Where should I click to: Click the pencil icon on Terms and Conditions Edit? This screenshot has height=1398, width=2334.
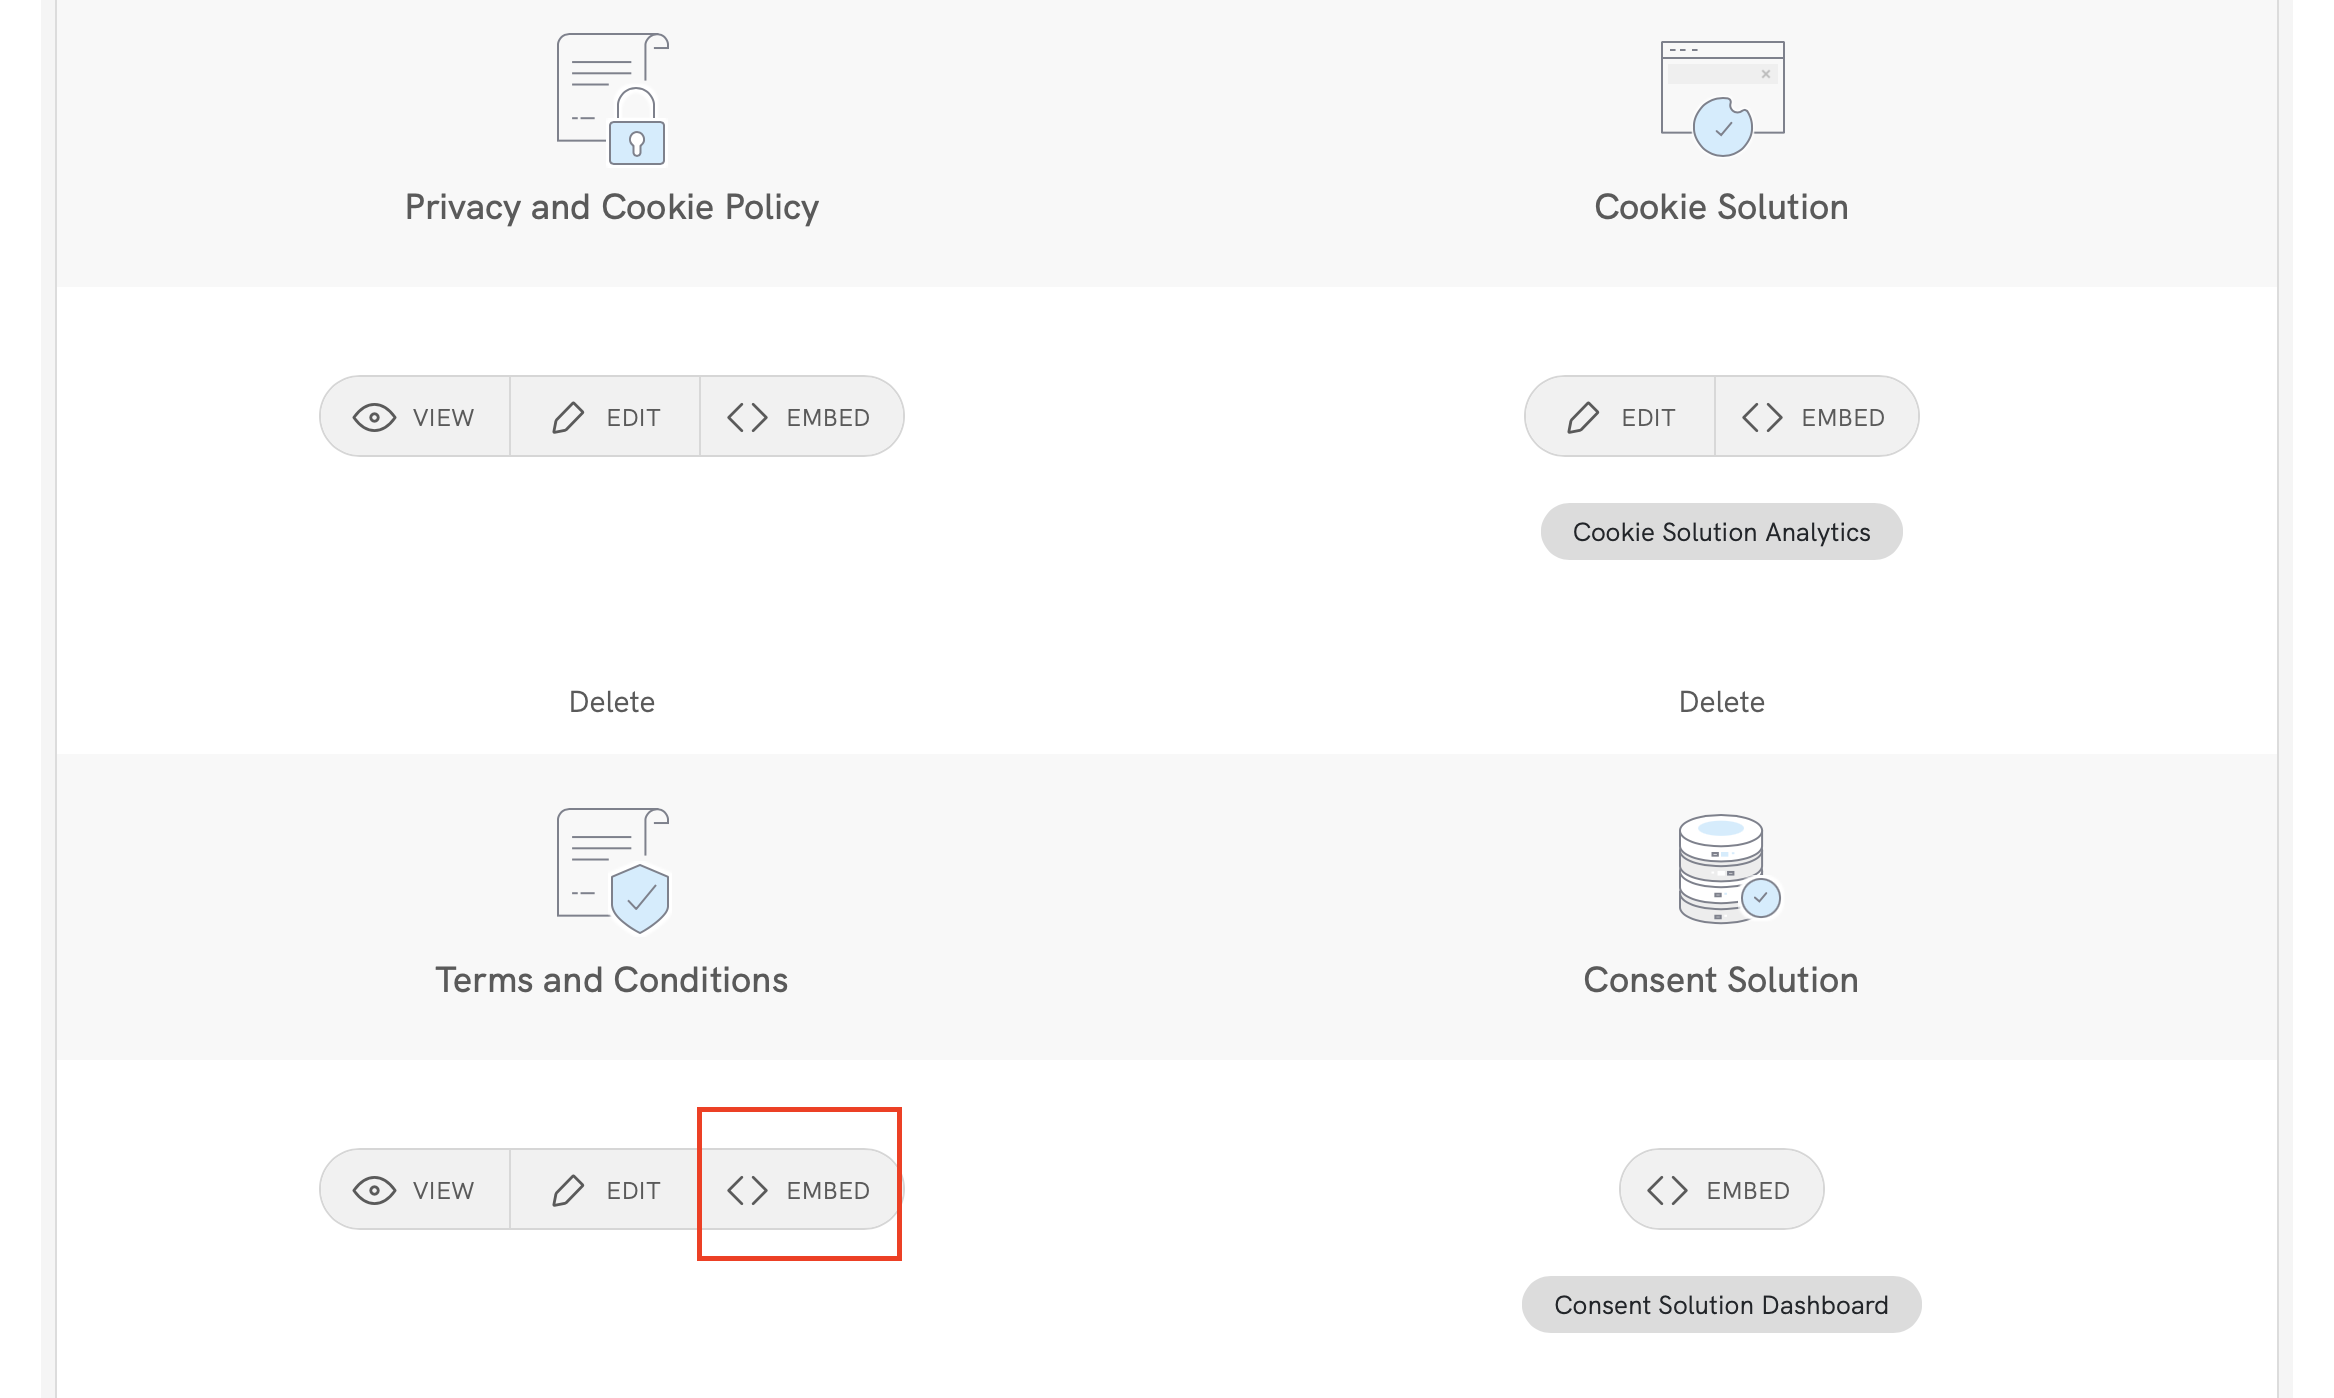[x=569, y=1189]
